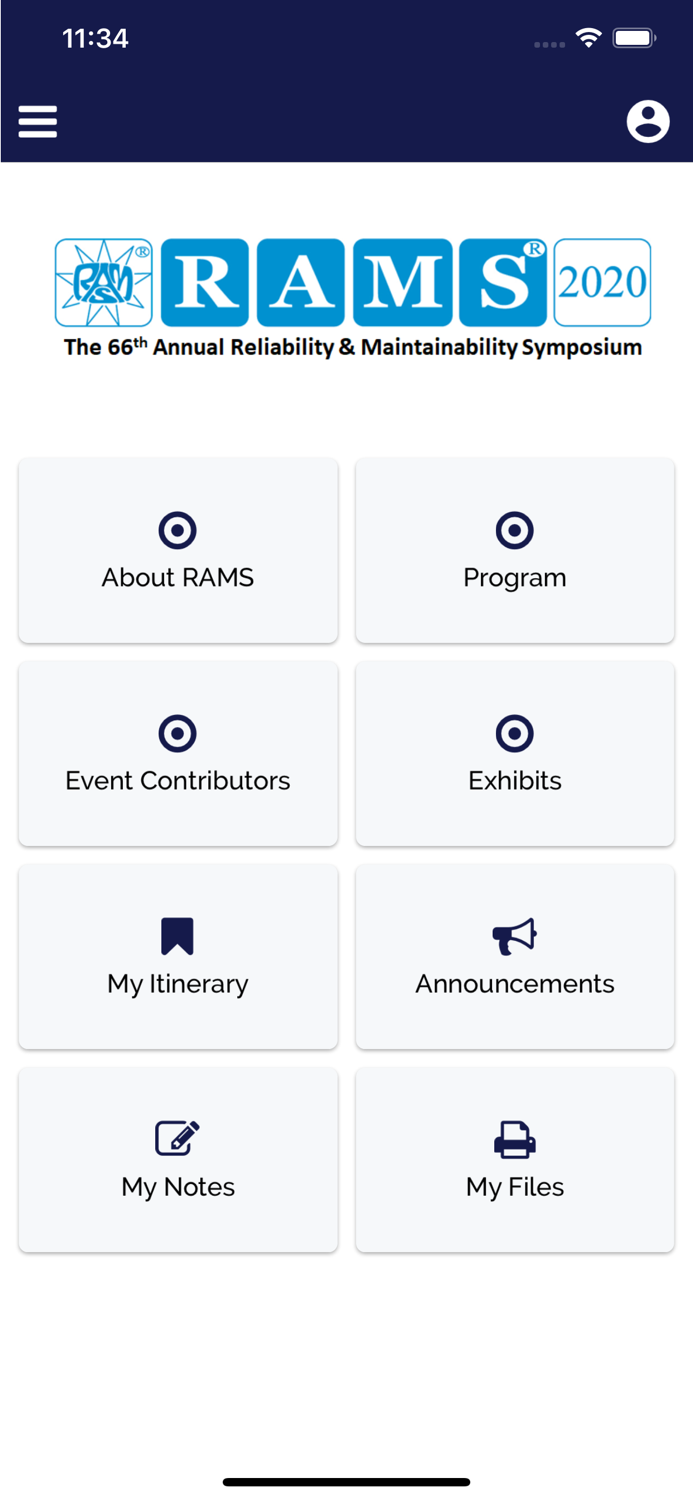
Task: Open the user profile icon
Action: coord(648,122)
